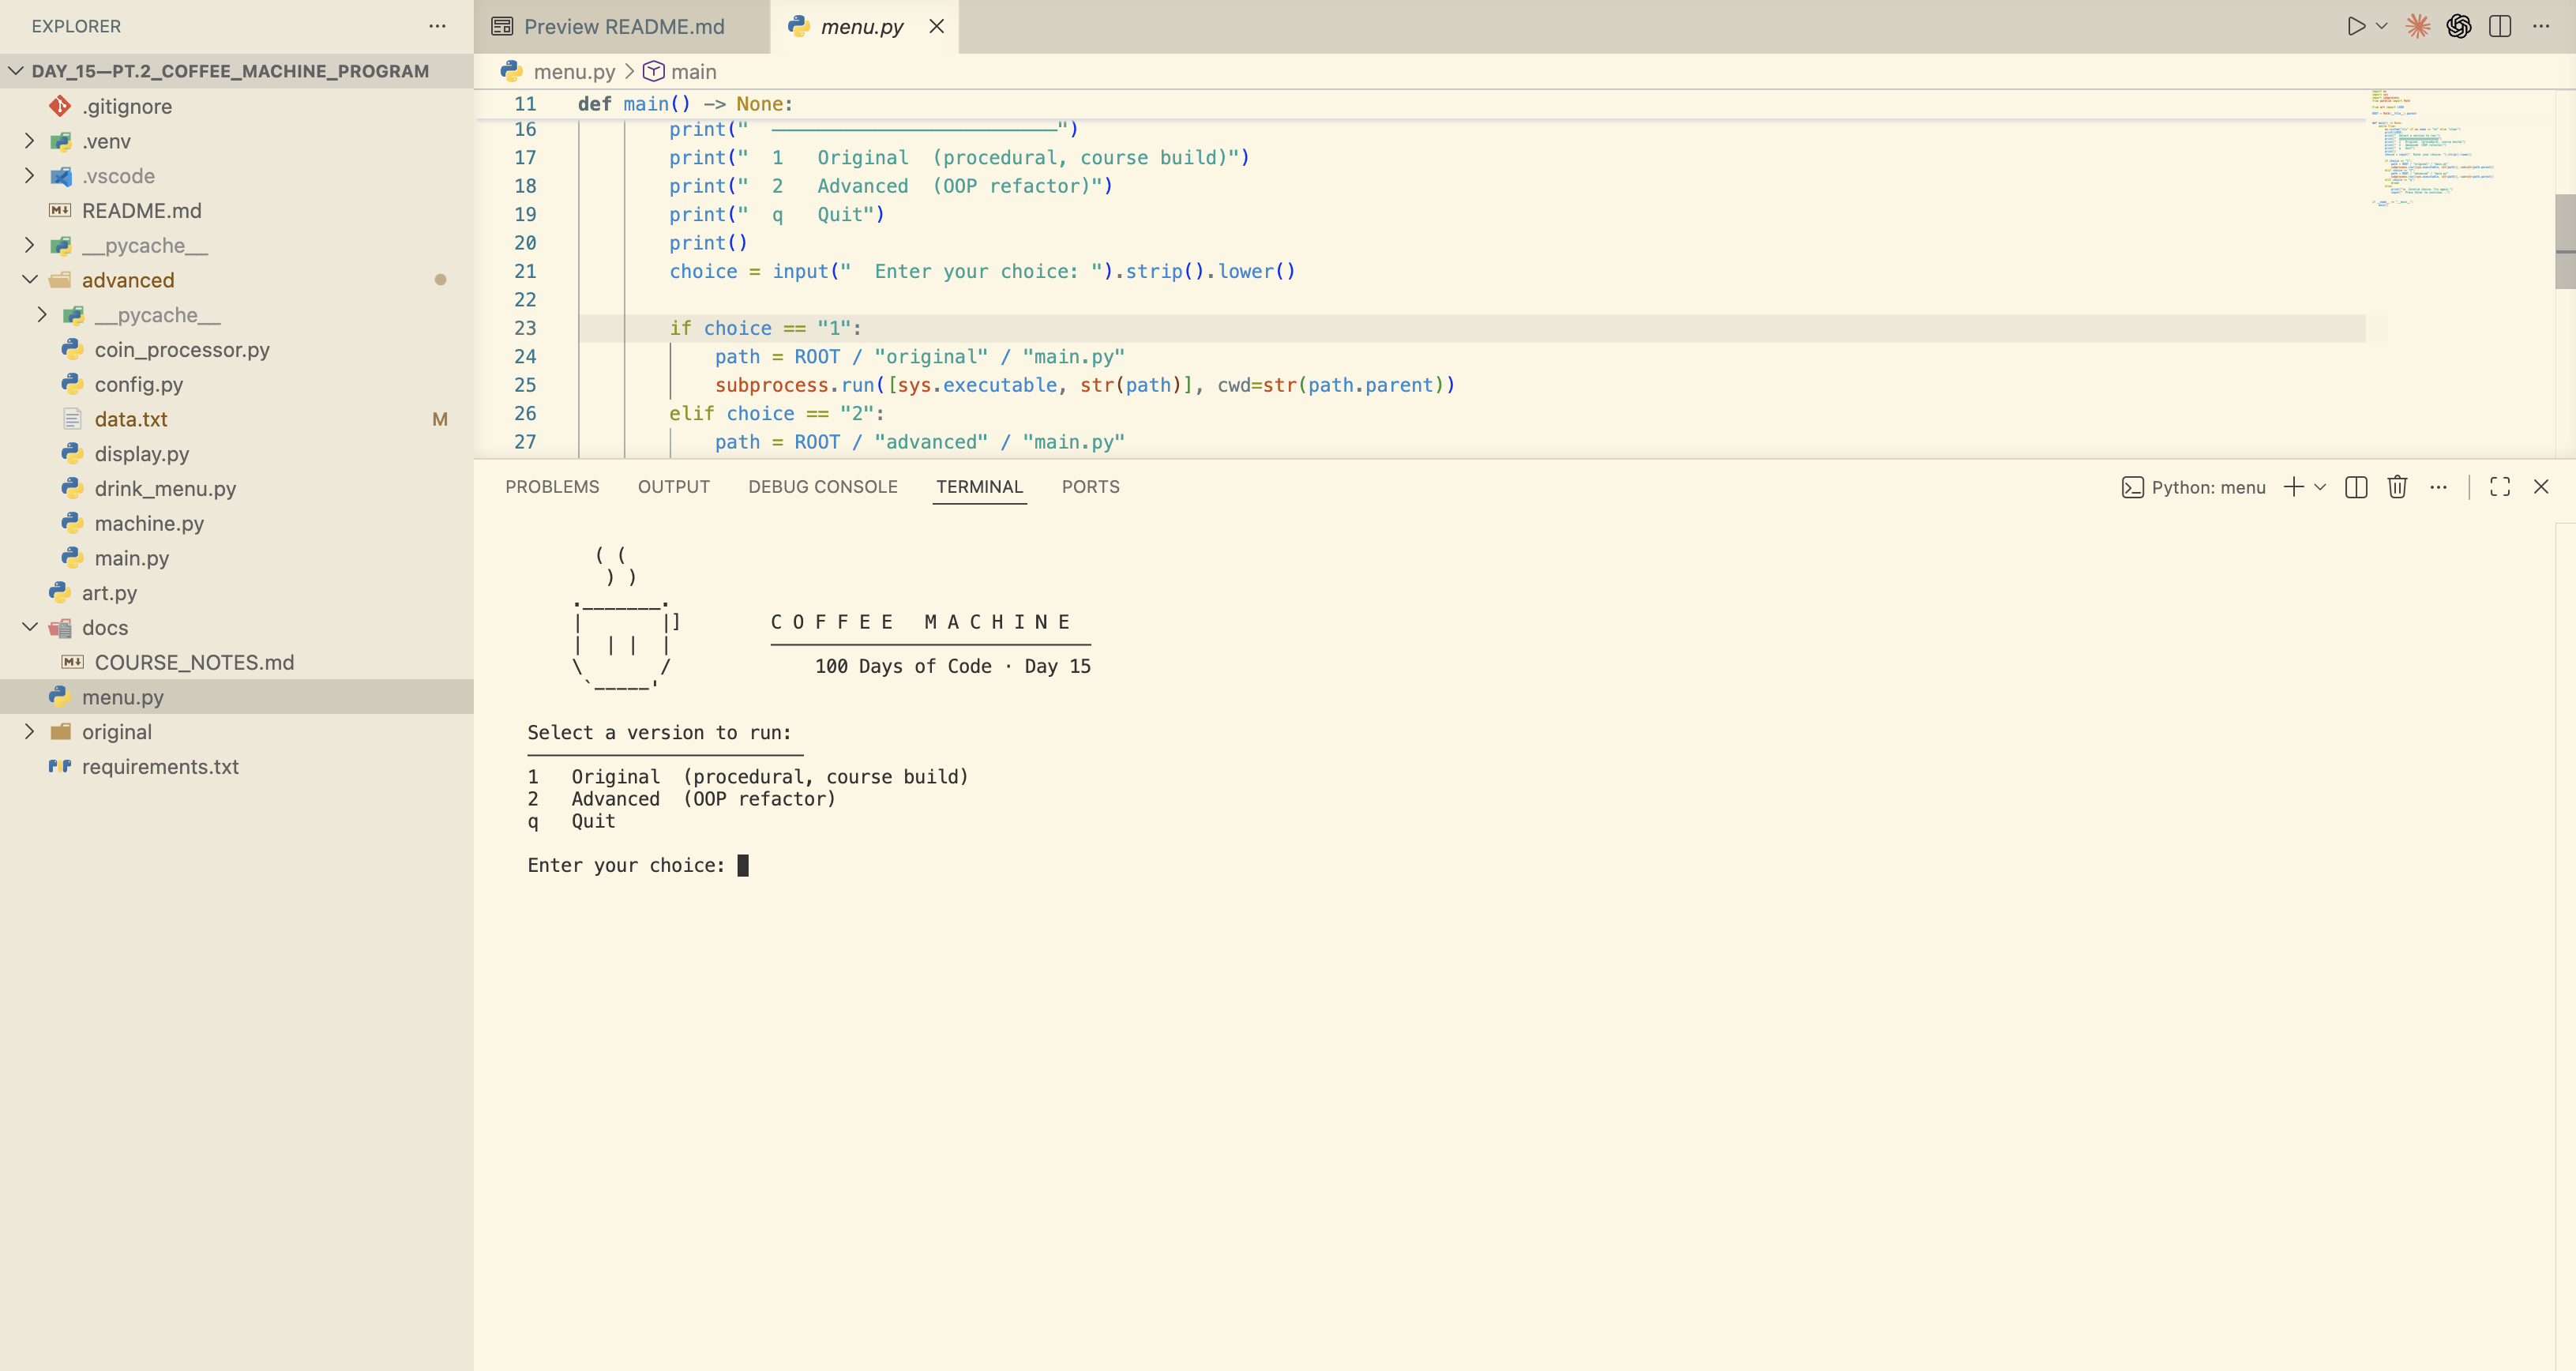Open config.py file
Screen dimensions: 2576x1371
pyautogui.click(x=236, y=384)
